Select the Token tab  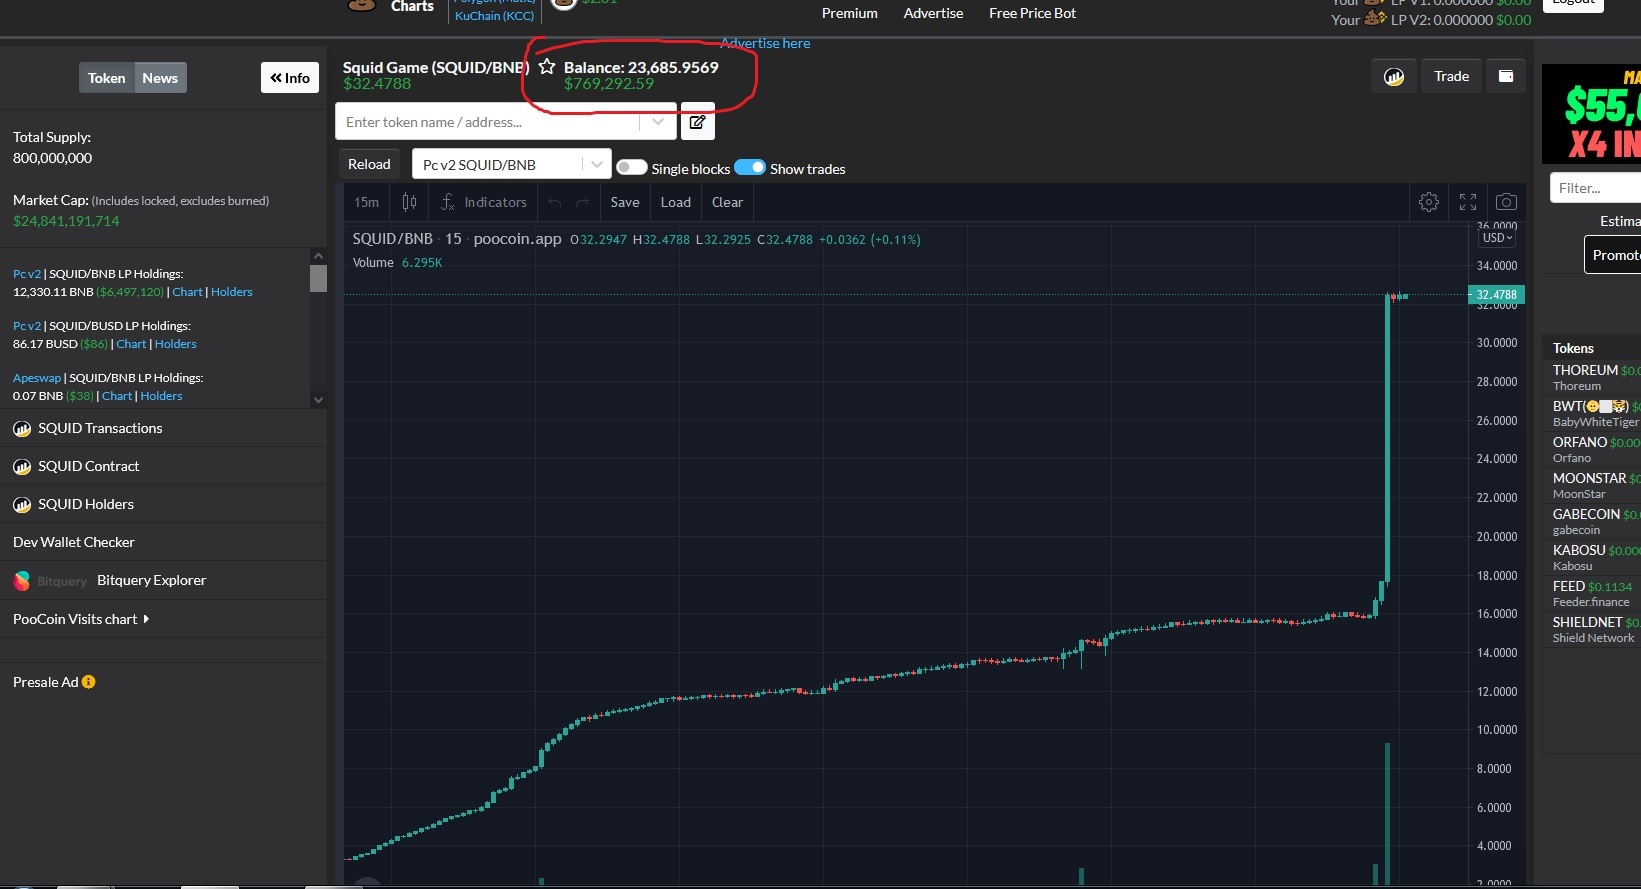(x=106, y=78)
